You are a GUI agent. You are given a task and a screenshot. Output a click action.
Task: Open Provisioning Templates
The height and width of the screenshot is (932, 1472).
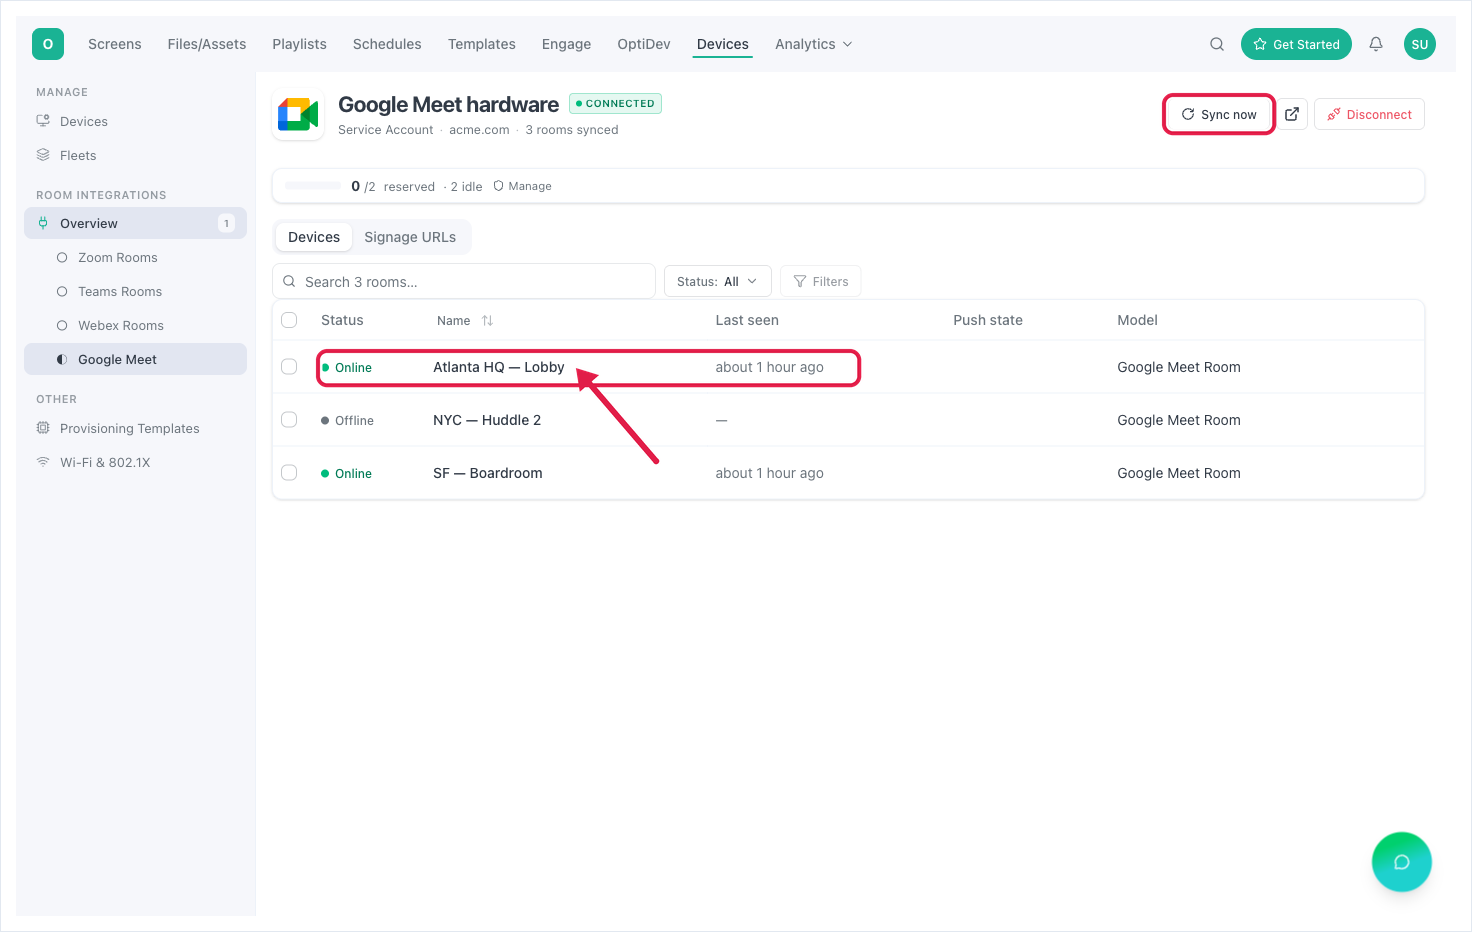click(136, 428)
